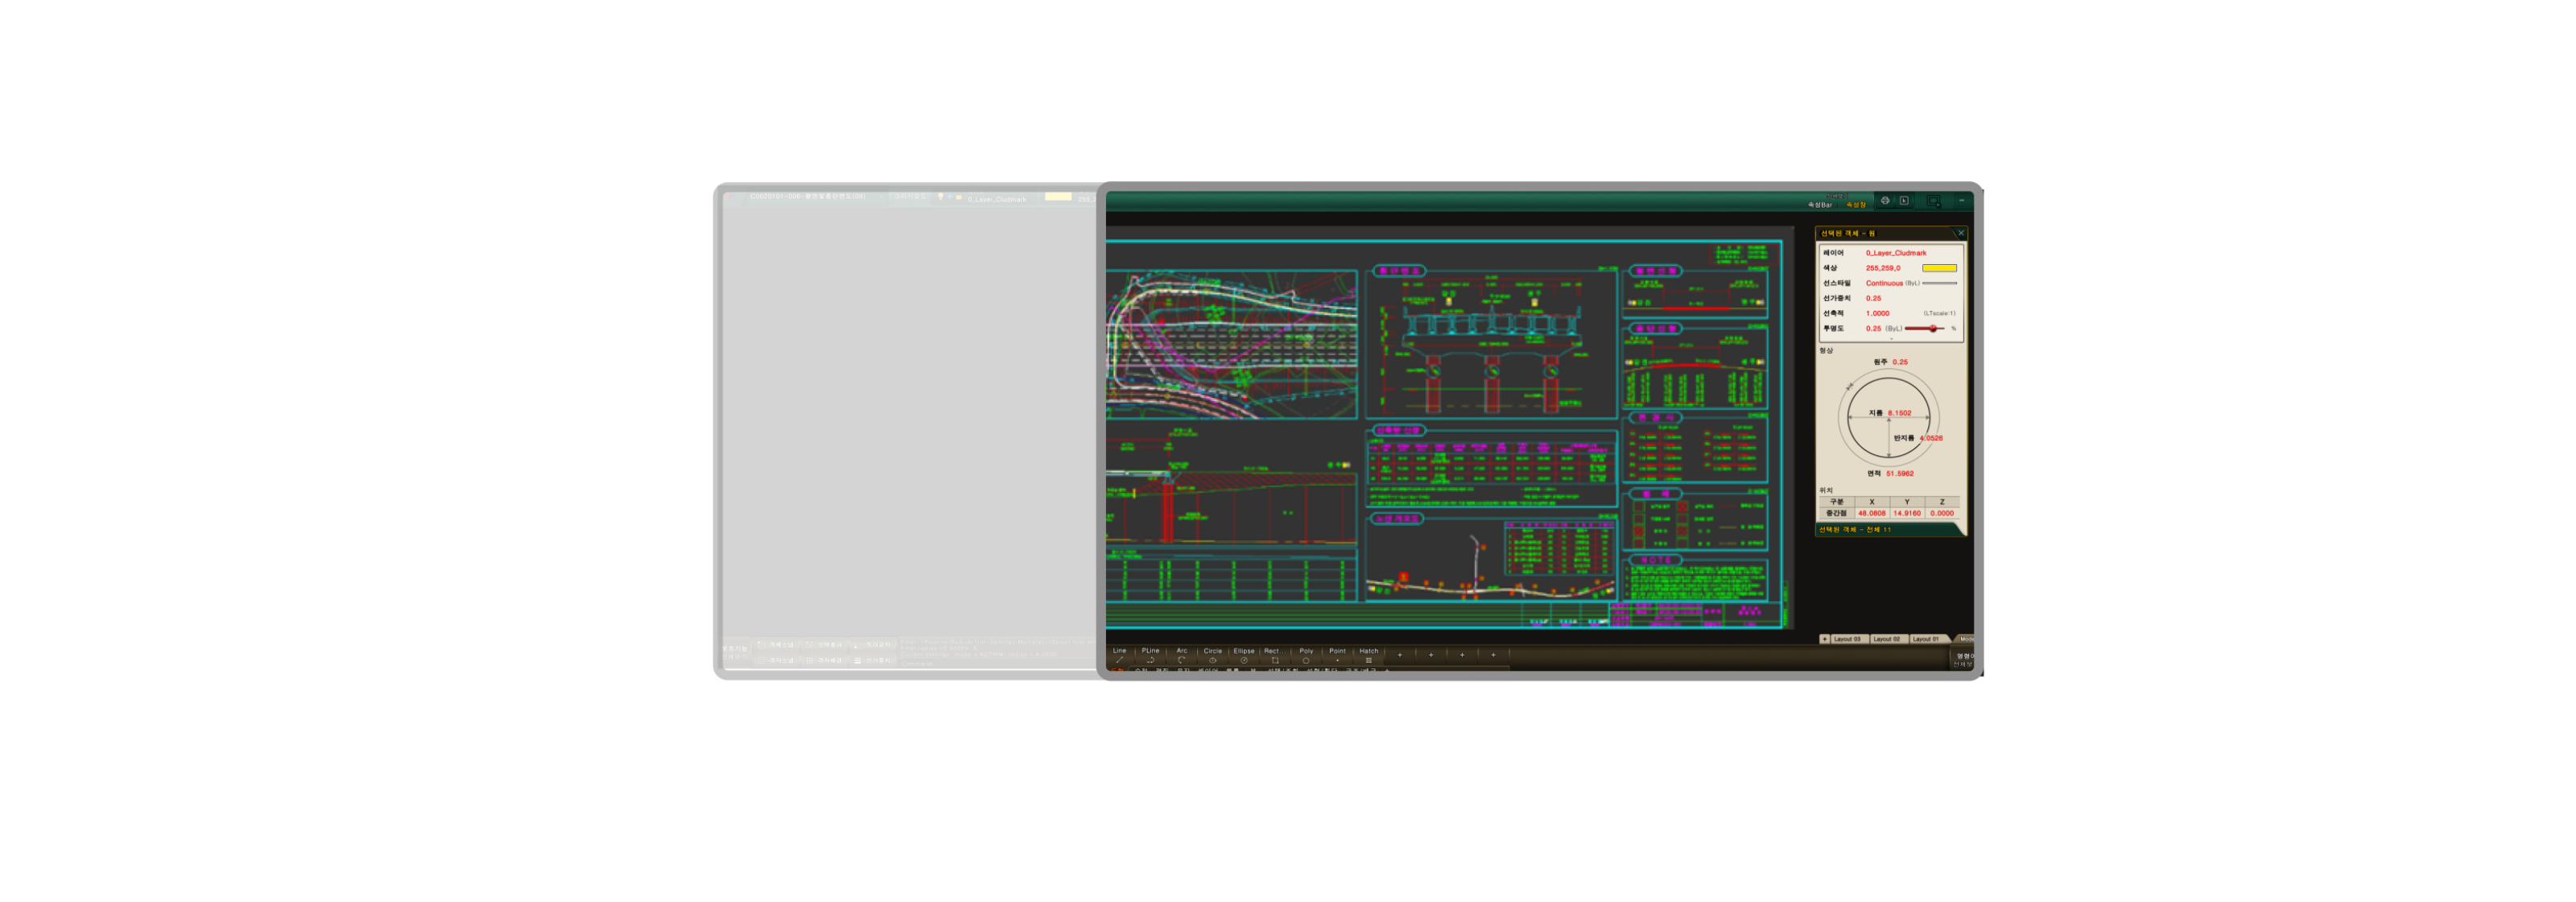
Task: Select the Poly polygon tool
Action: point(1306,655)
